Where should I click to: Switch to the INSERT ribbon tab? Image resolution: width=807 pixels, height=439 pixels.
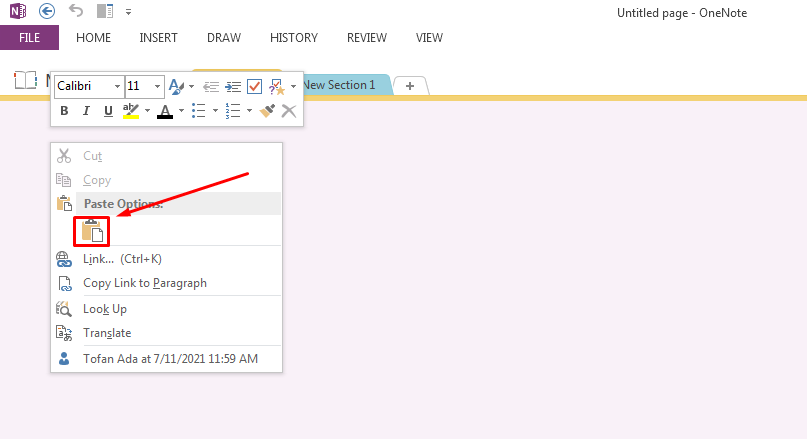click(158, 38)
